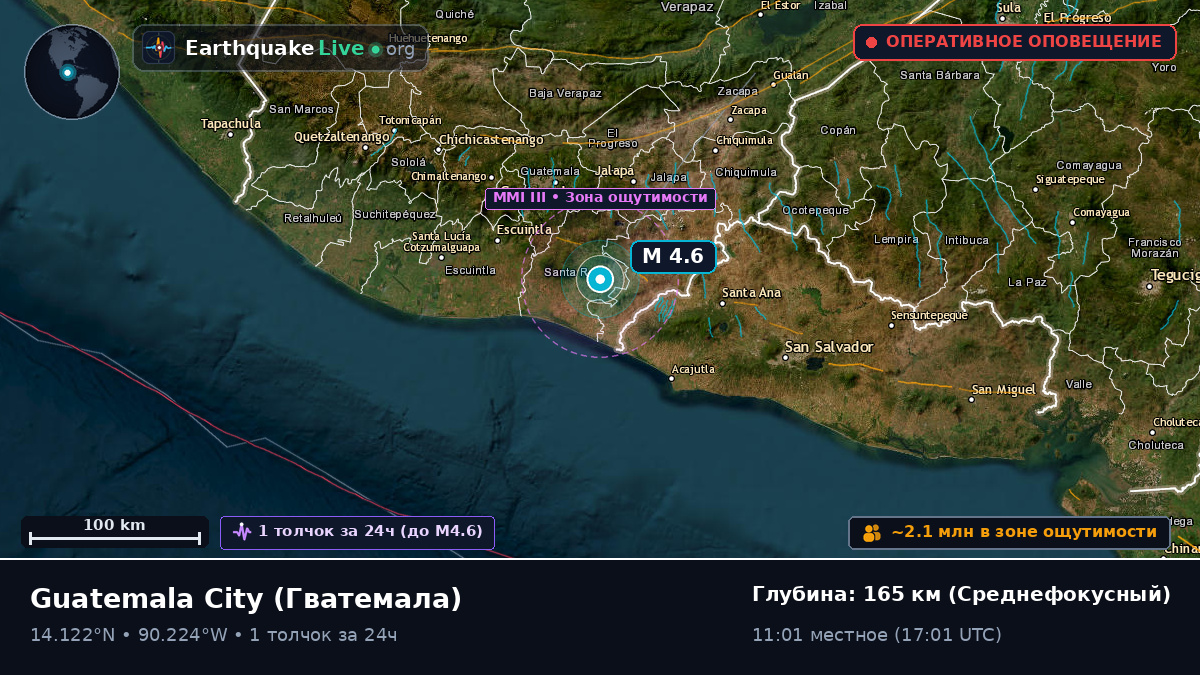Click the Retalhuleu label on the map
1200x675 pixels.
313,218
